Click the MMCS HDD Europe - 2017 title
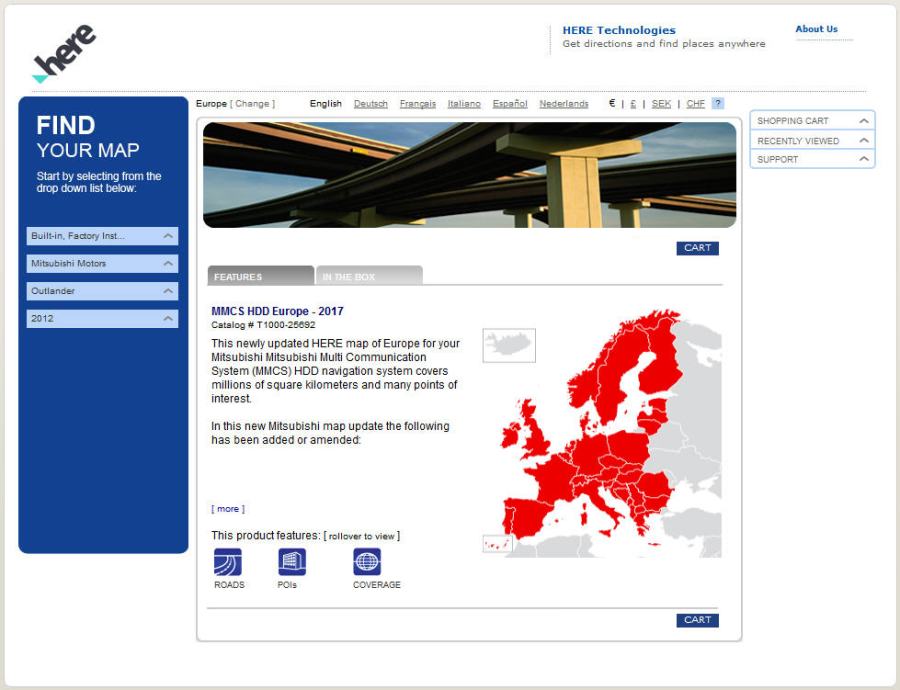Screen dimensions: 900x690 coord(277,311)
